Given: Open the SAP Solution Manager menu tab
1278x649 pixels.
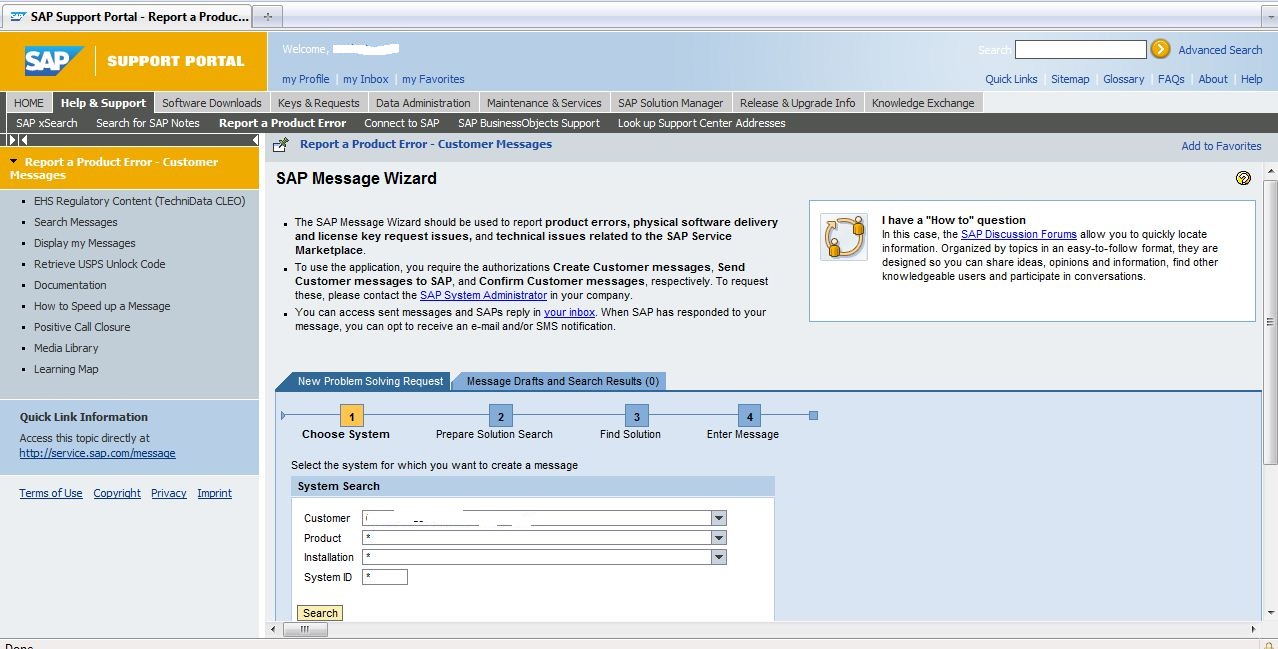Looking at the screenshot, I should (x=670, y=102).
